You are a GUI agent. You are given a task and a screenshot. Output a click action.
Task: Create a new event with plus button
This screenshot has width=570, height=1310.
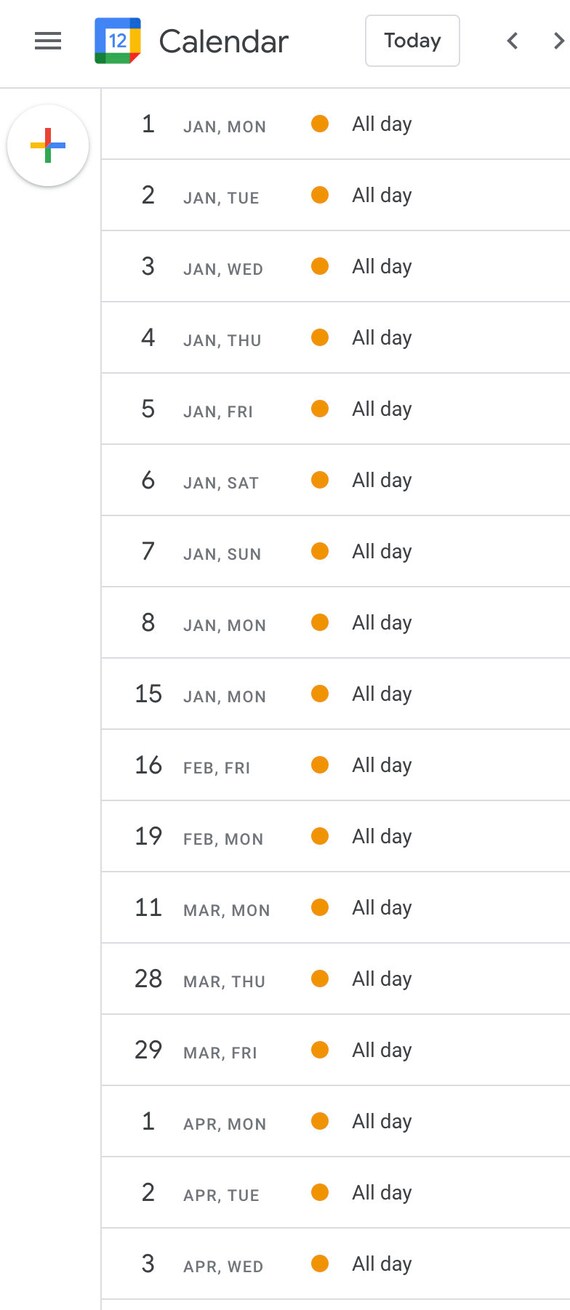(48, 146)
